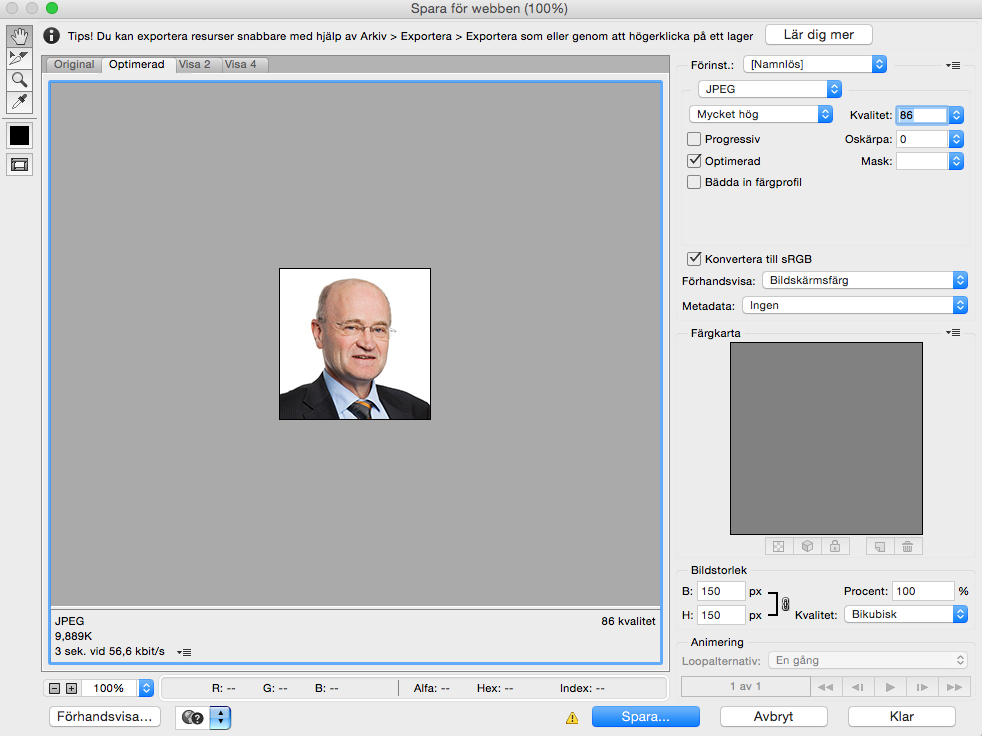This screenshot has height=736, width=982.
Task: Click the browser preview globe icon
Action: (x=192, y=717)
